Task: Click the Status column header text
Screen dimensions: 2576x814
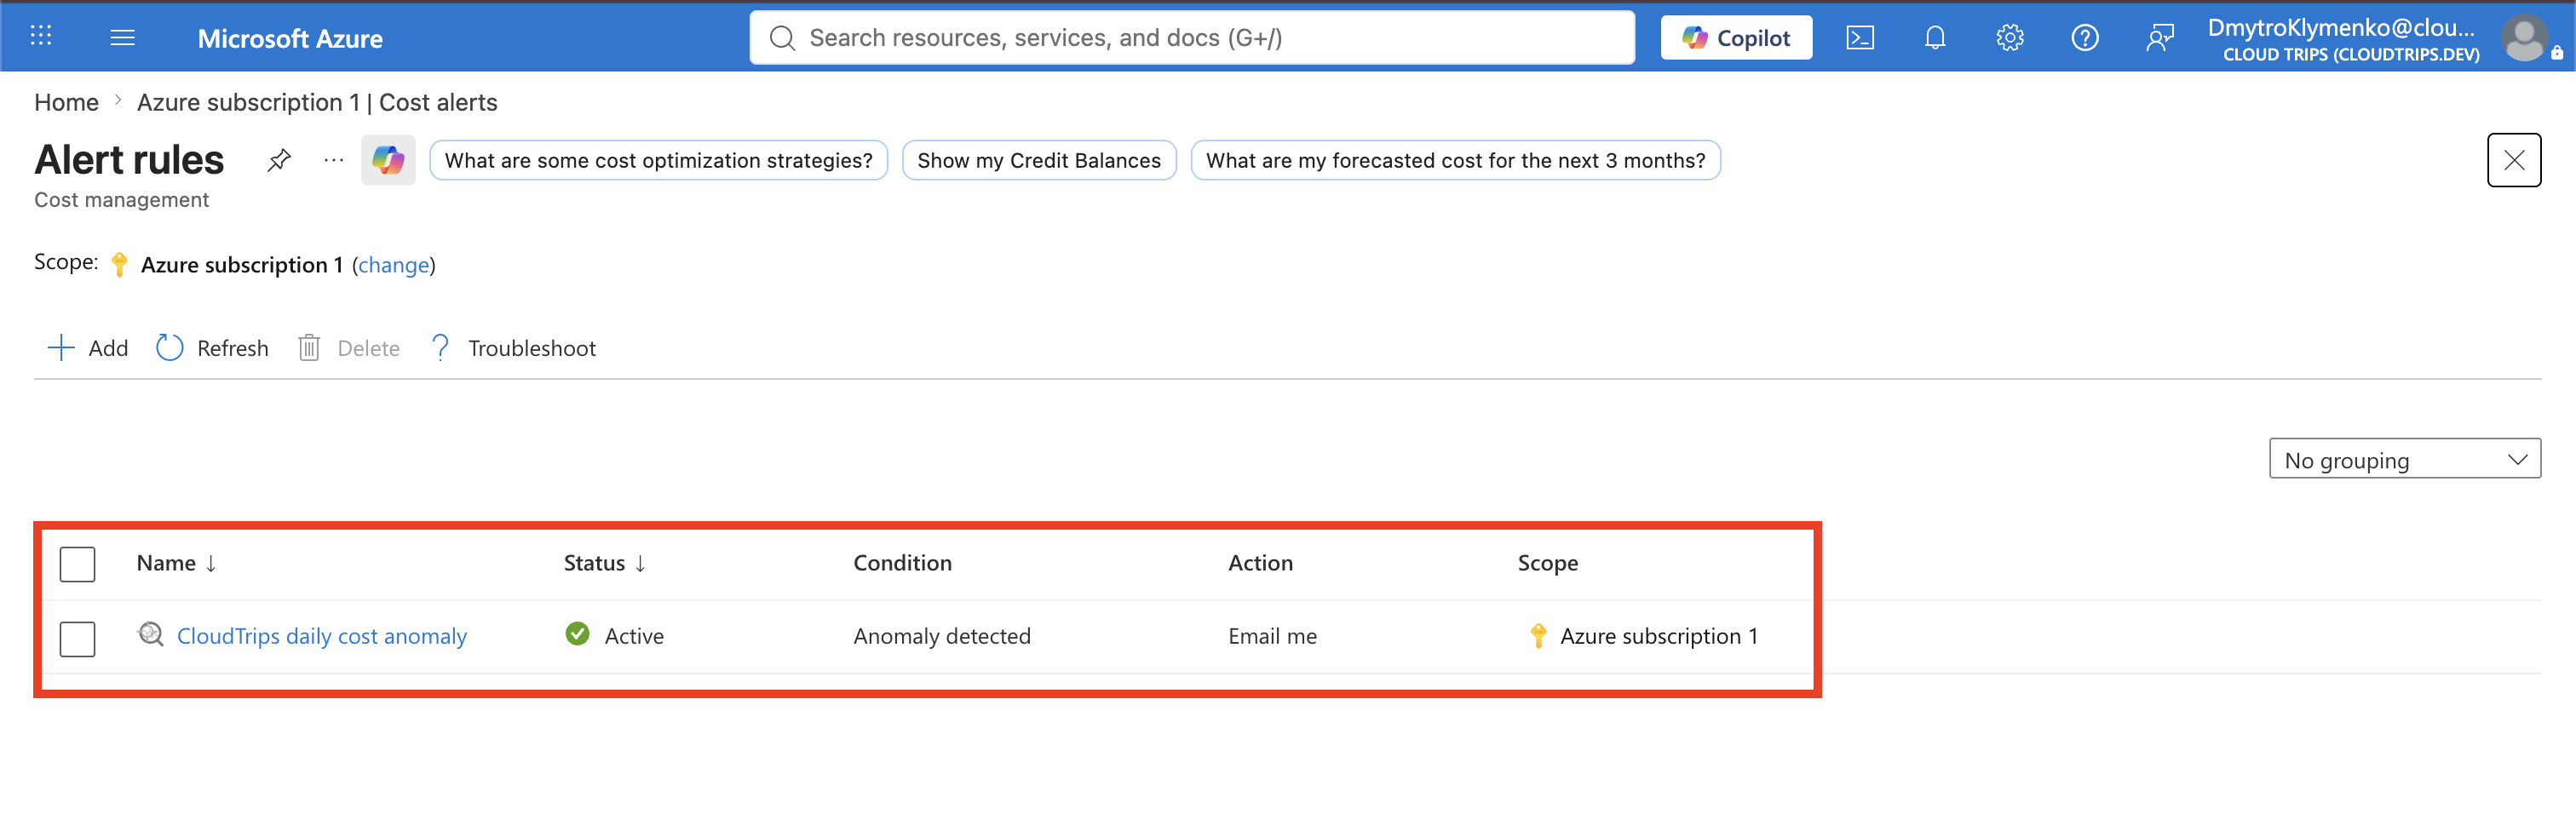Action: (x=594, y=563)
